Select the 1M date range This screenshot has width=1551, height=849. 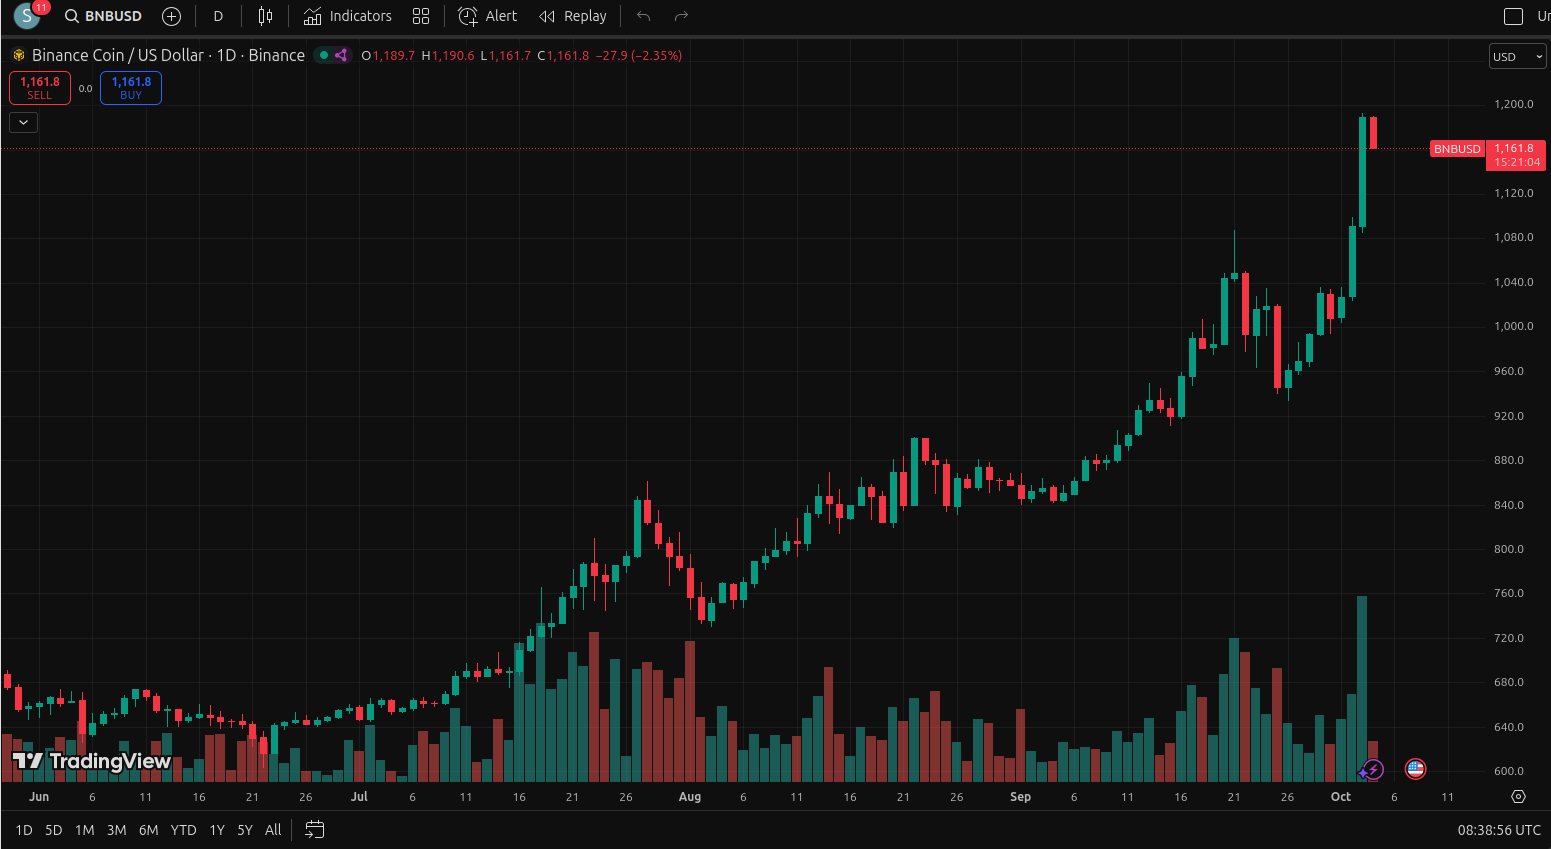pos(85,830)
